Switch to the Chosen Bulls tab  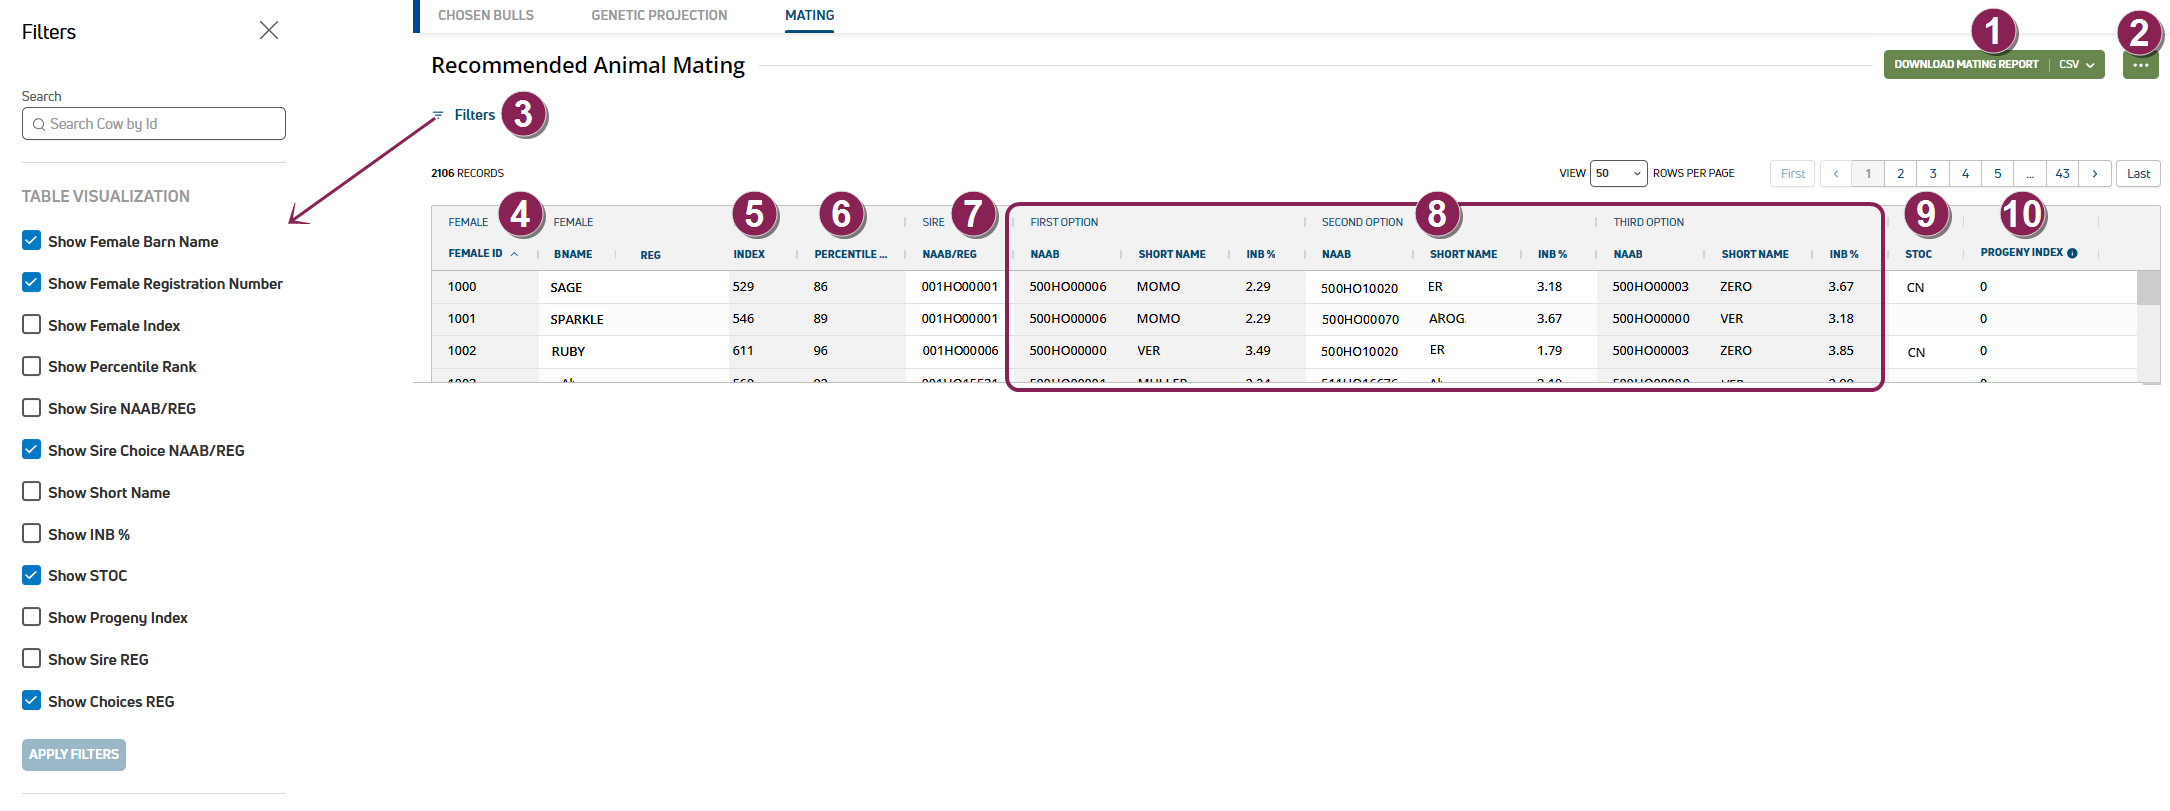tap(486, 16)
